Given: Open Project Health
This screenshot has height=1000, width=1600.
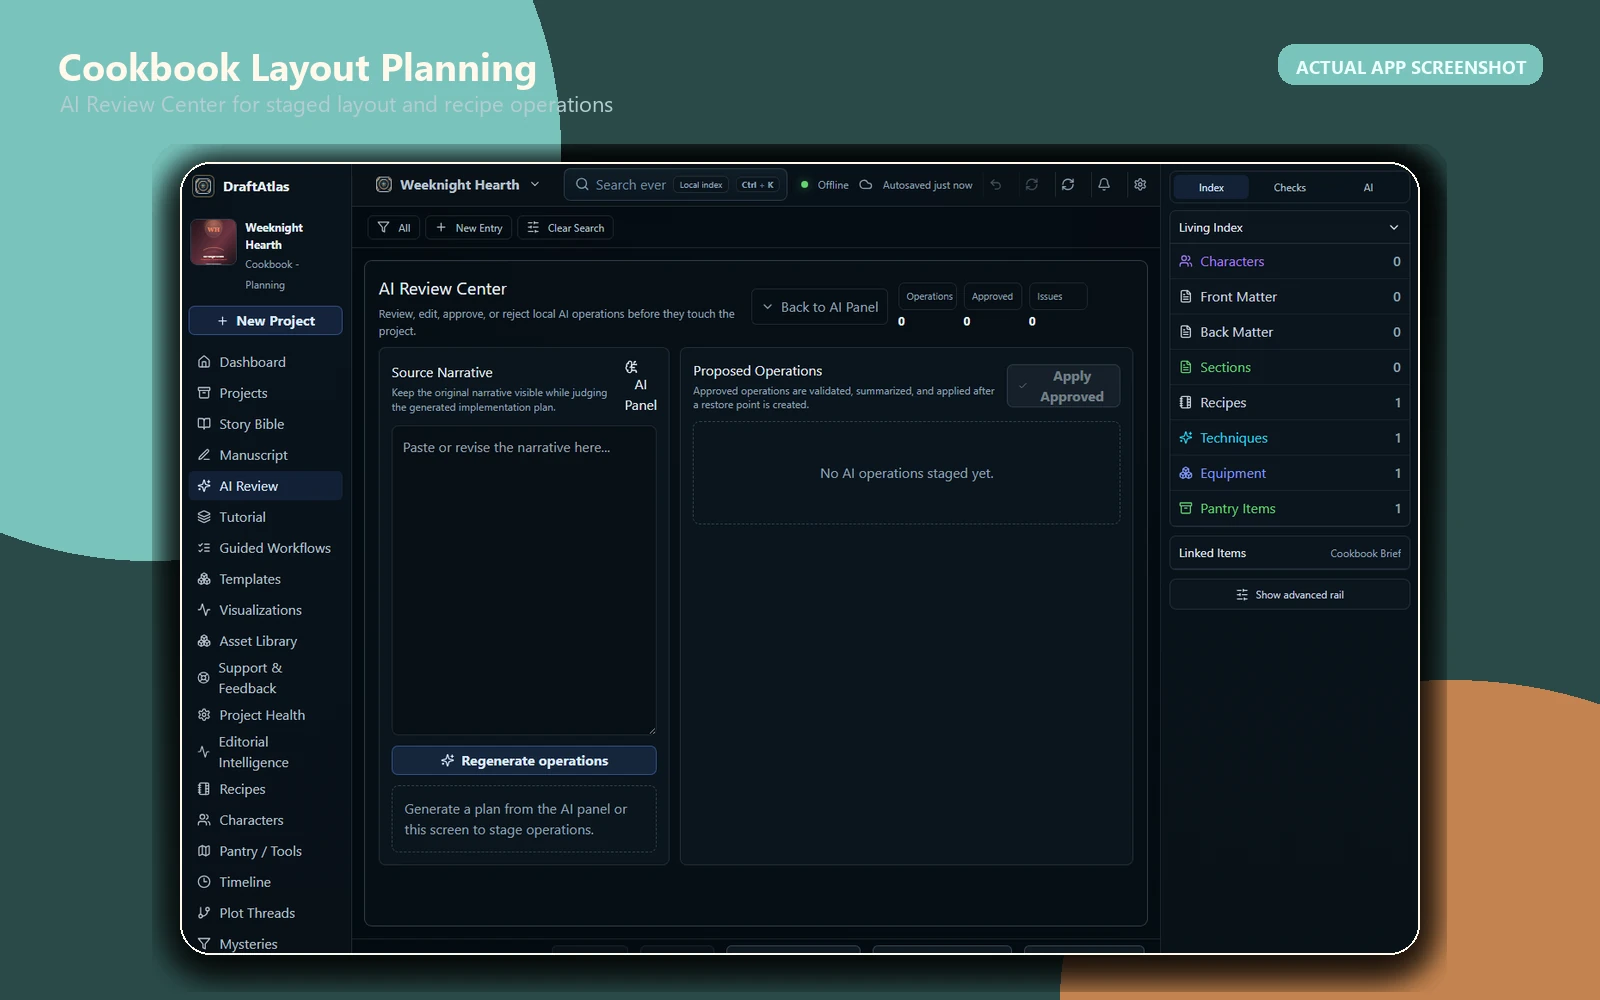Looking at the screenshot, I should coord(265,715).
